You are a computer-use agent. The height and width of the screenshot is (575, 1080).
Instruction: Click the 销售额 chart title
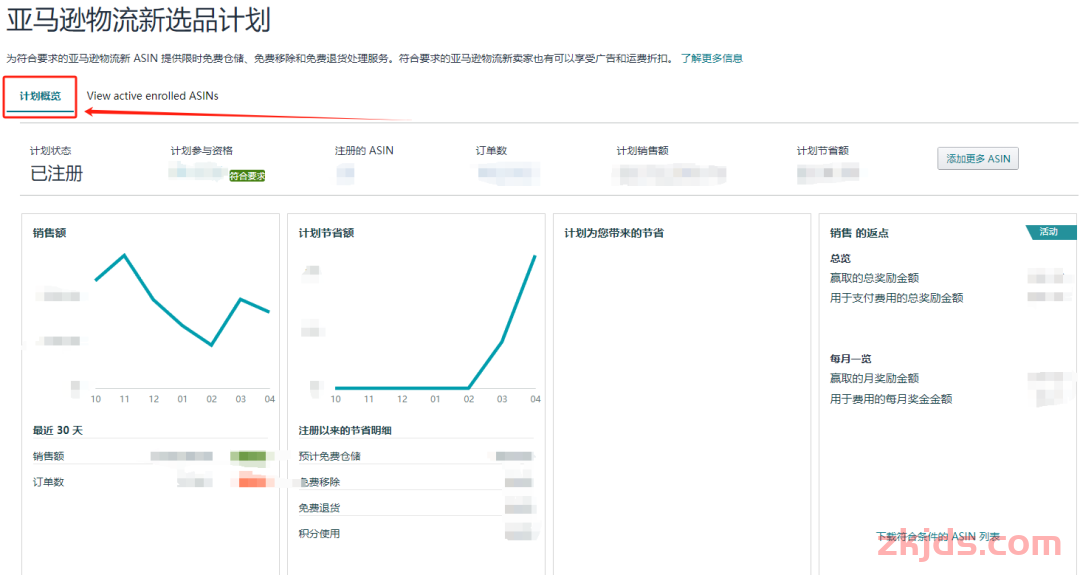(x=50, y=233)
